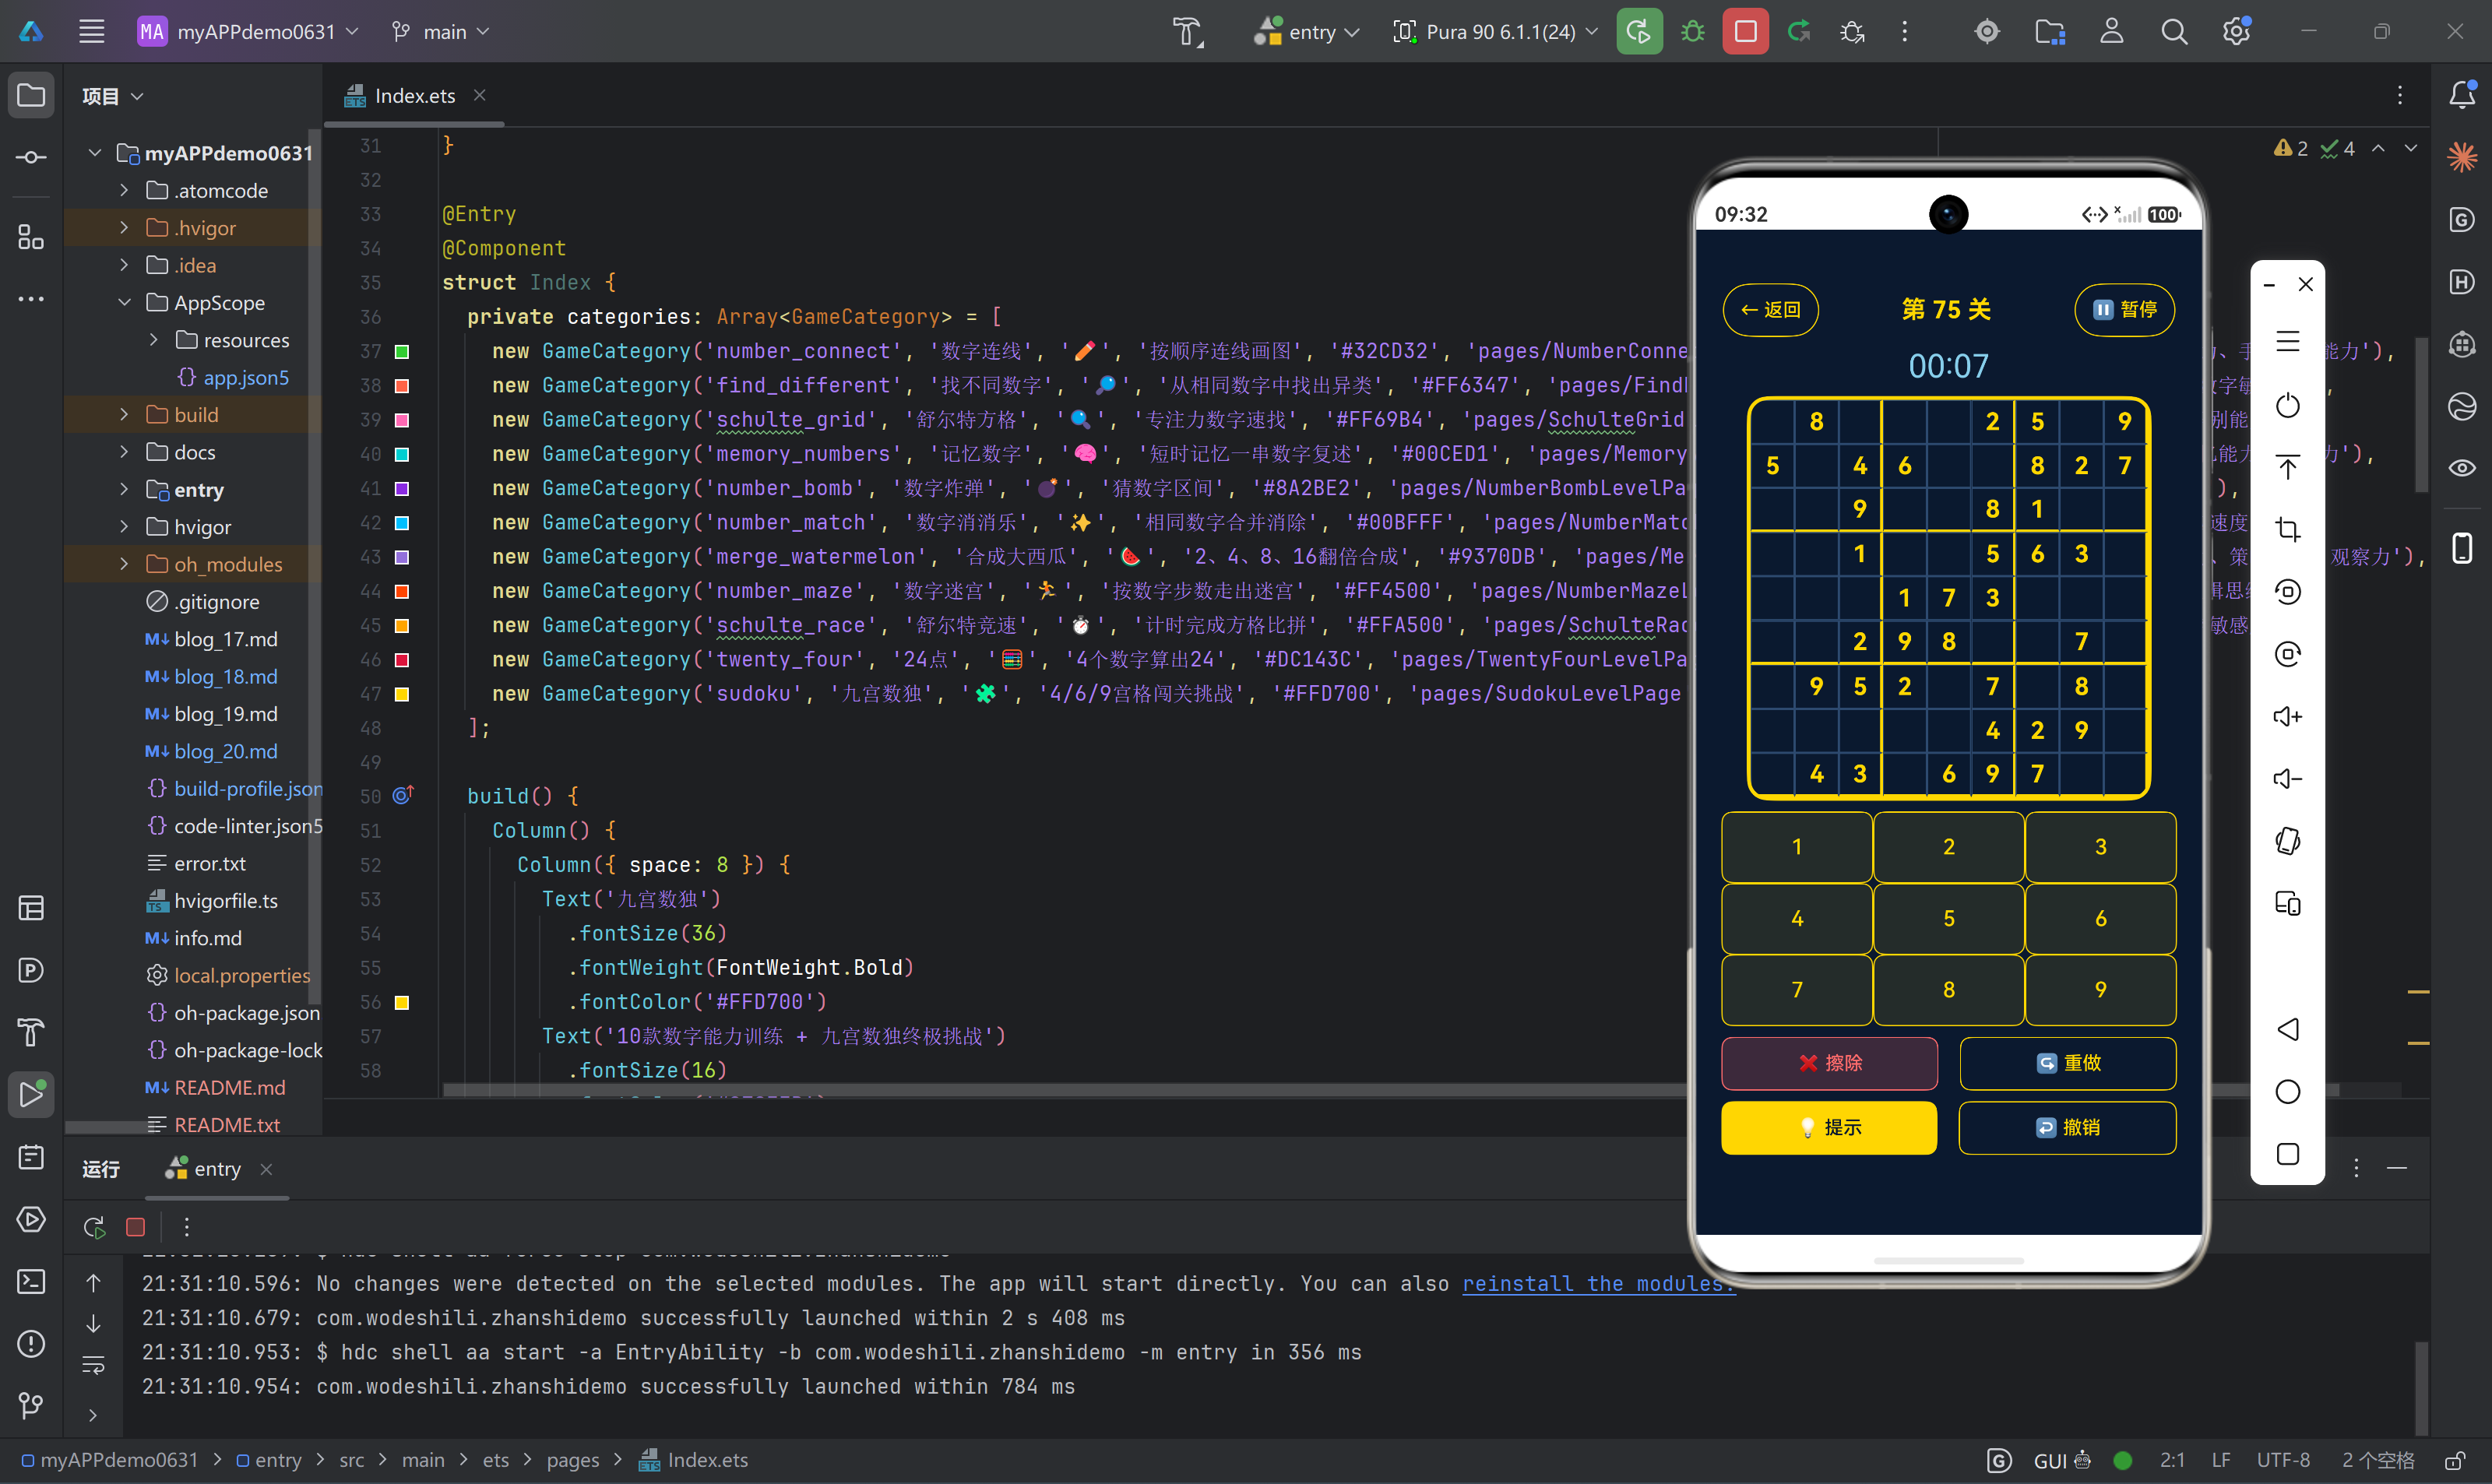Click pages breadcrumb in navigation bar
Screen dimensions: 2492x1484
[572, 1460]
